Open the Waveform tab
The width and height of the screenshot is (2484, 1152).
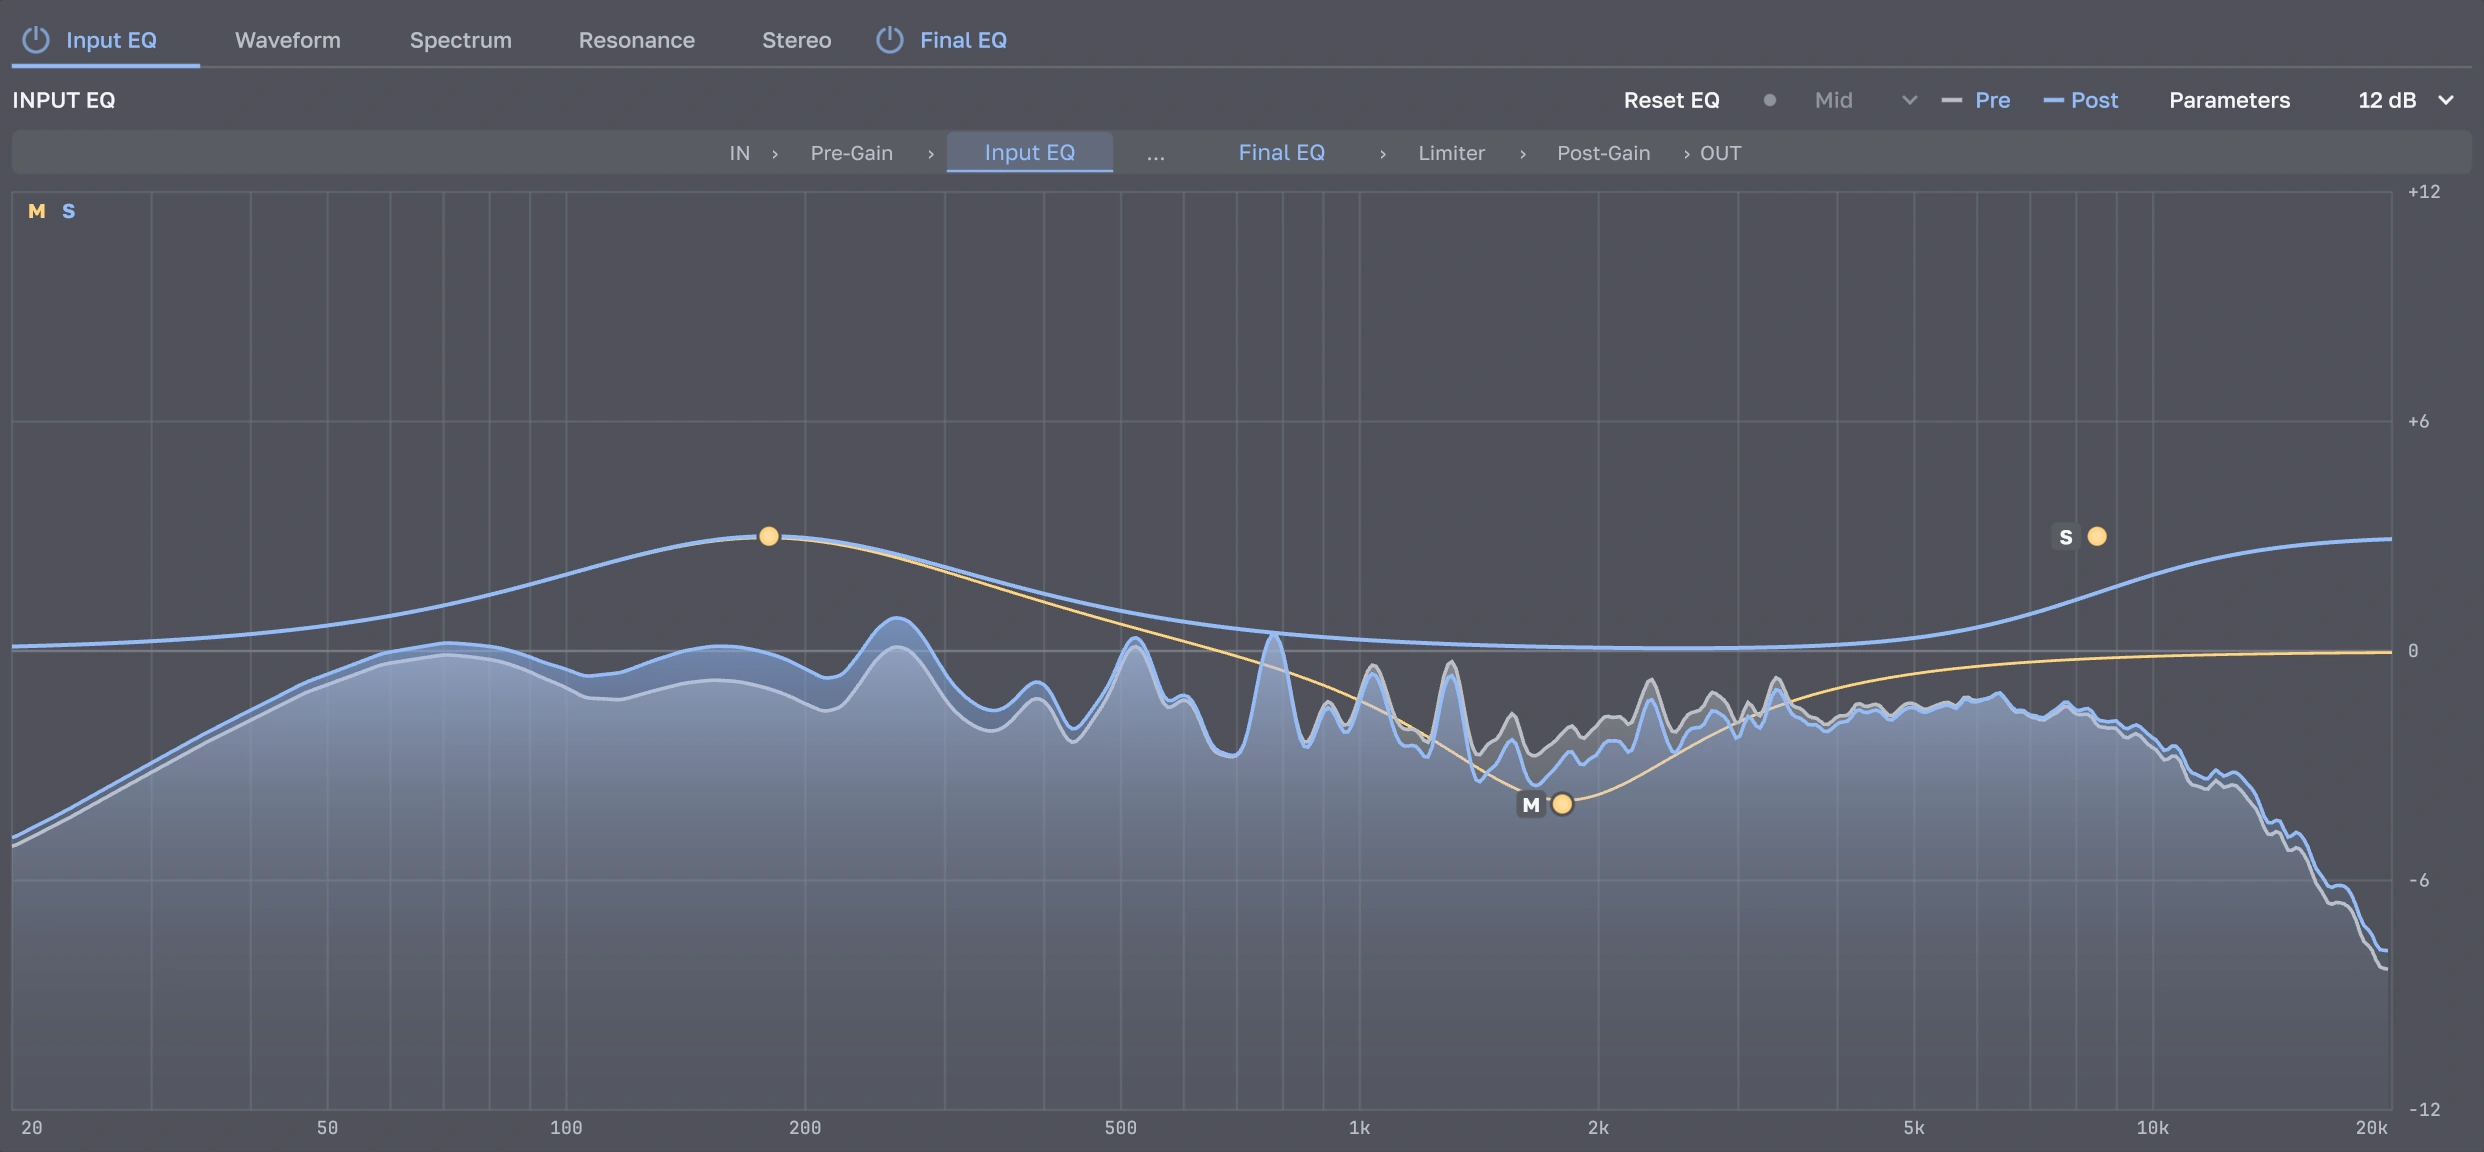(288, 40)
